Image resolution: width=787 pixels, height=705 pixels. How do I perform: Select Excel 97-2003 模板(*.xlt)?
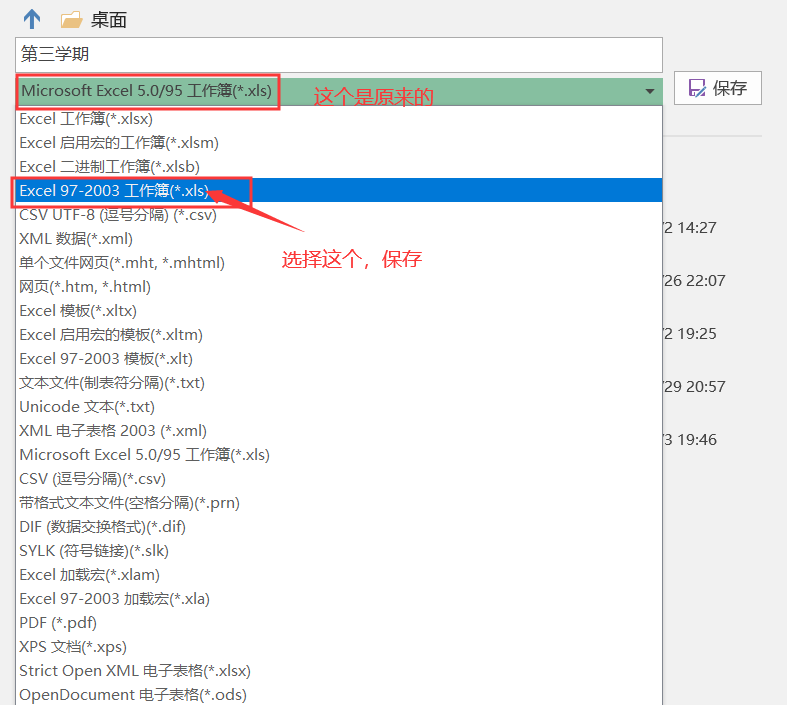pos(339,359)
